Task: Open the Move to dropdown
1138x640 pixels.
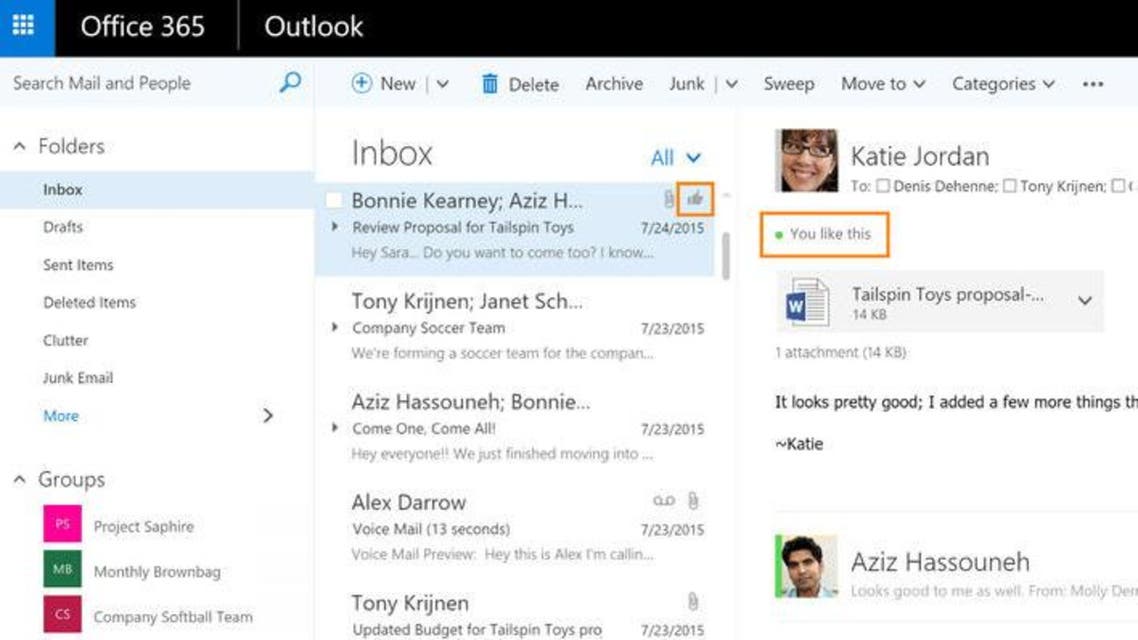Action: [x=883, y=84]
